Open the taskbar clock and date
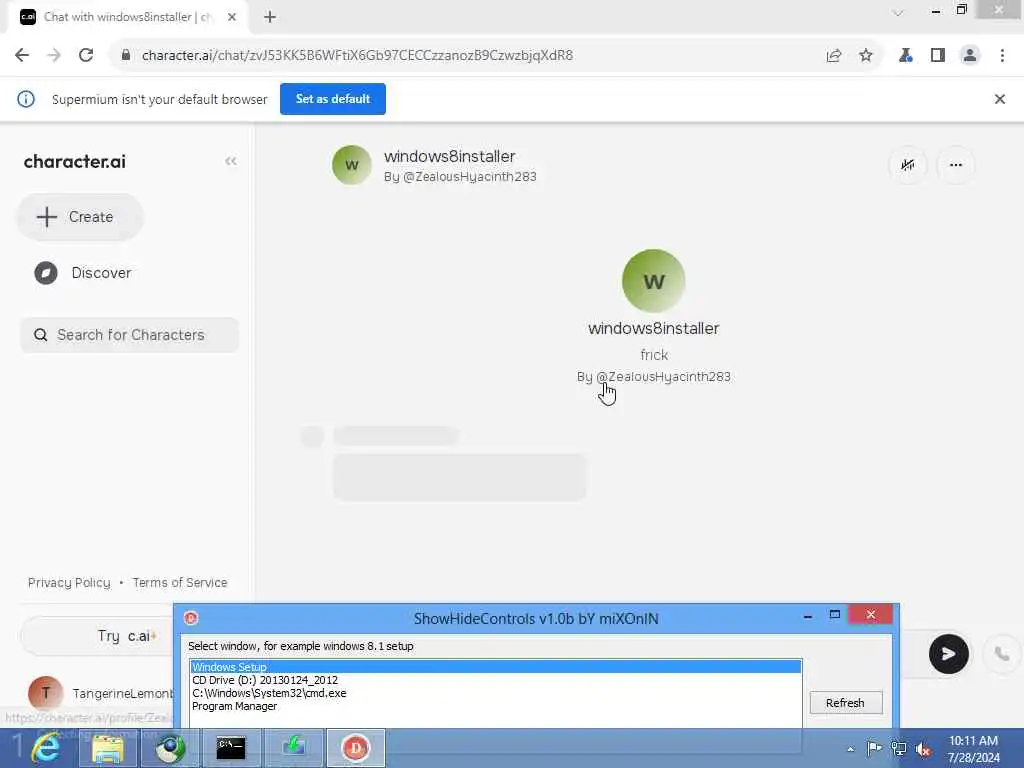This screenshot has height=768, width=1024. click(973, 749)
